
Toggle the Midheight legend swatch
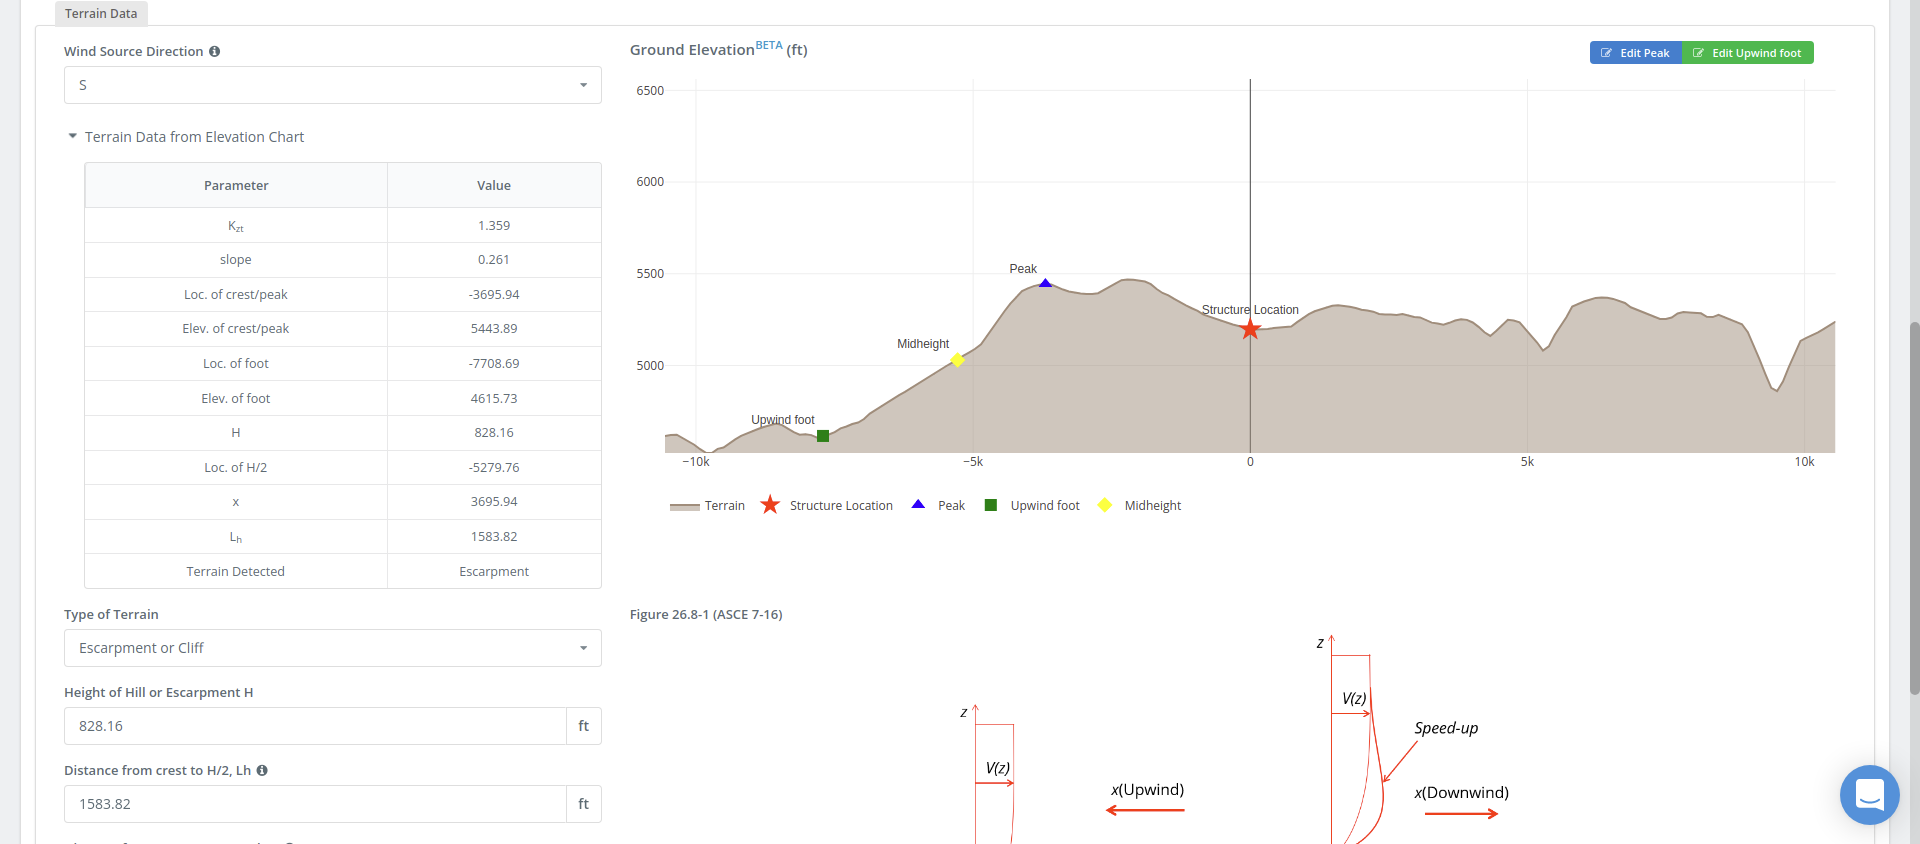[1105, 506]
